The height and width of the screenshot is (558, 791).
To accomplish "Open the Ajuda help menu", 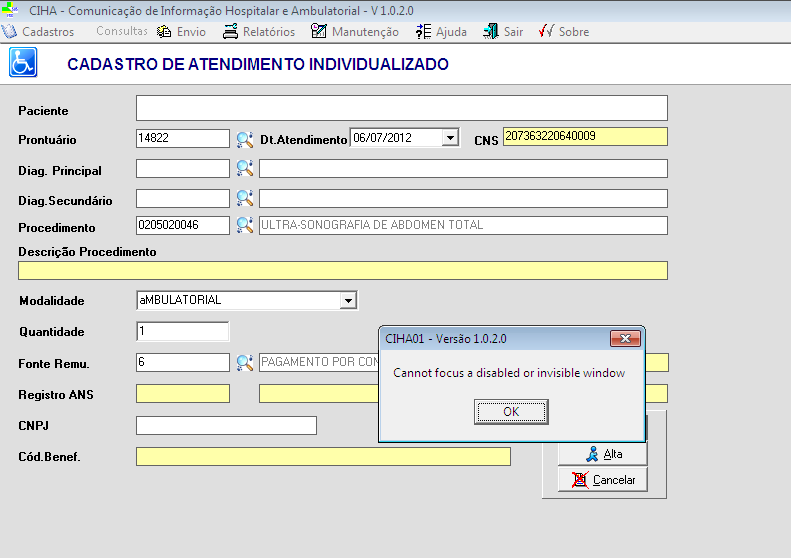I will pos(441,32).
